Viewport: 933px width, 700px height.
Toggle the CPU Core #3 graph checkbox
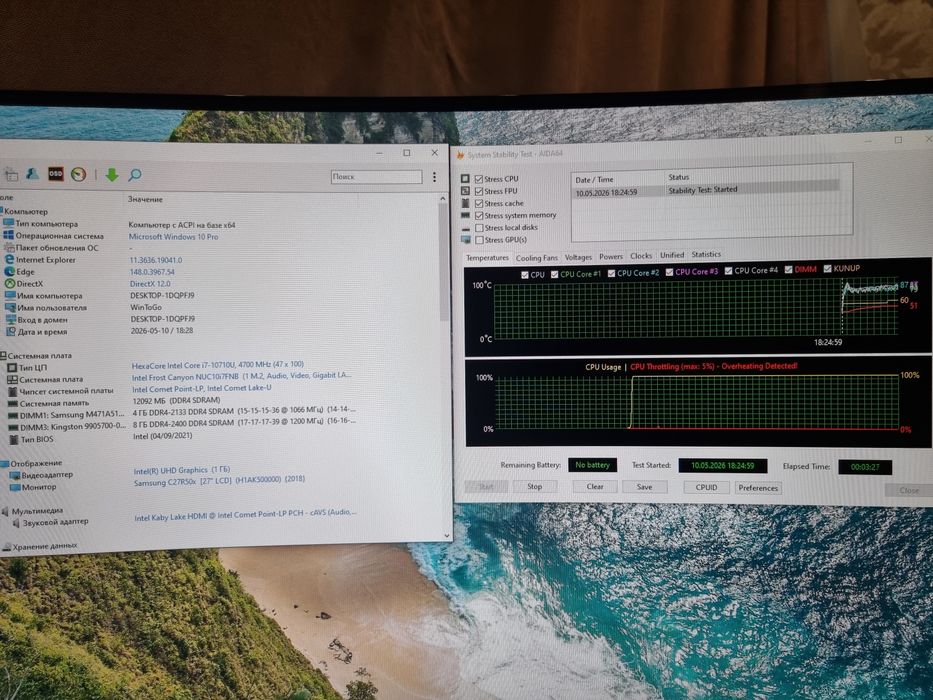[669, 272]
